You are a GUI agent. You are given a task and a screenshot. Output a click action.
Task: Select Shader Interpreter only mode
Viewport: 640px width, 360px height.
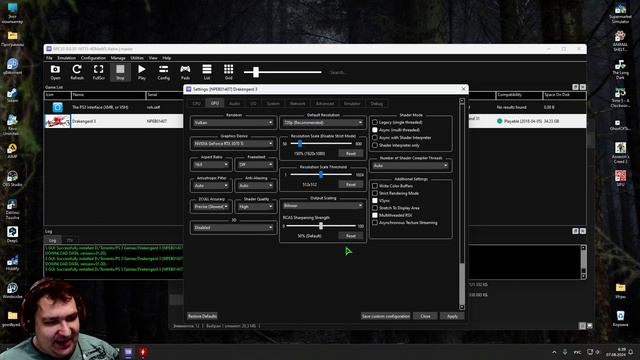(396, 145)
